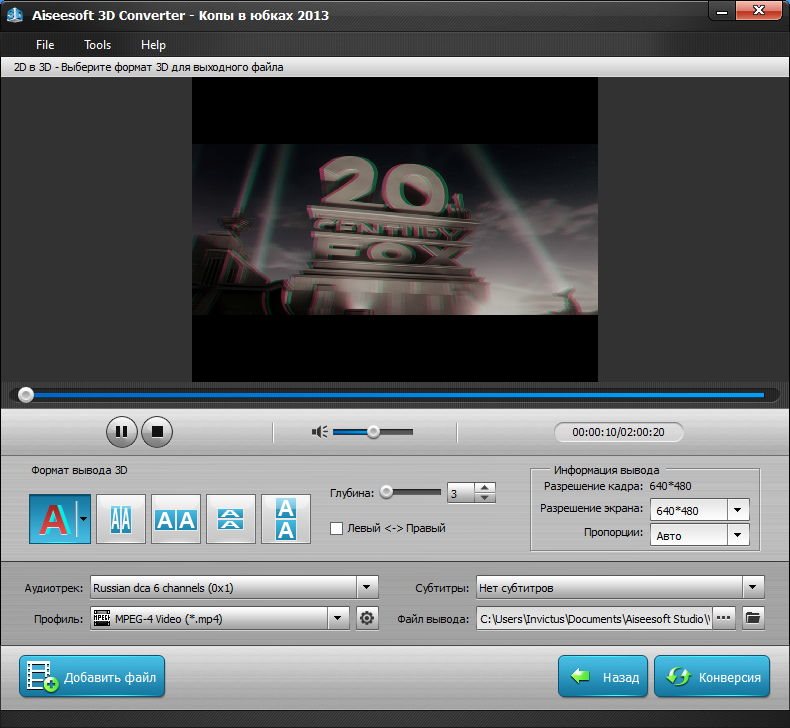Image resolution: width=790 pixels, height=728 pixels.
Task: Decrease depth value with down arrow
Action: 484,498
